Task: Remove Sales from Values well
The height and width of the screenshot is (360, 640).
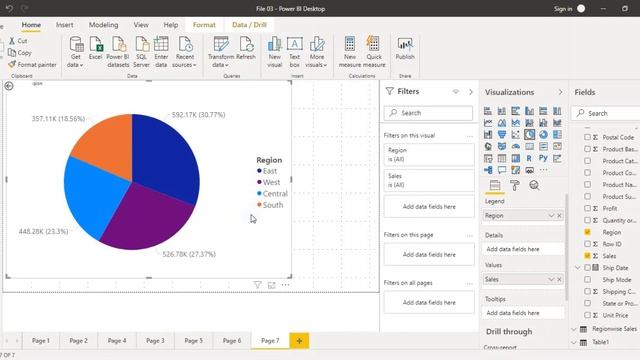Action: tap(559, 279)
